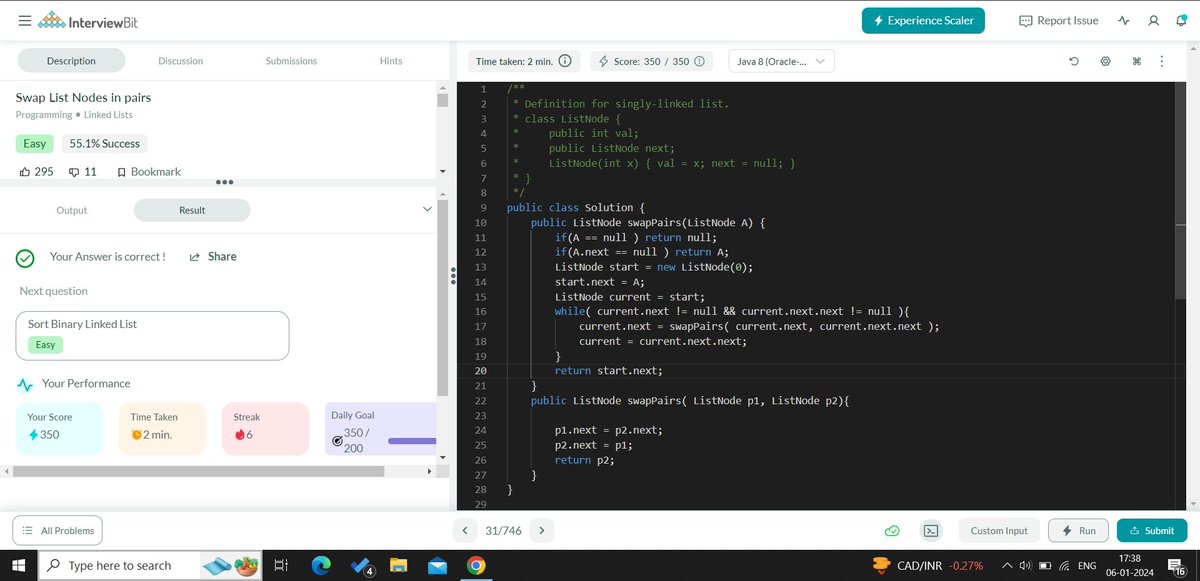Switch to Google Chrome on taskbar
Screen dimensions: 1200x581
476,565
